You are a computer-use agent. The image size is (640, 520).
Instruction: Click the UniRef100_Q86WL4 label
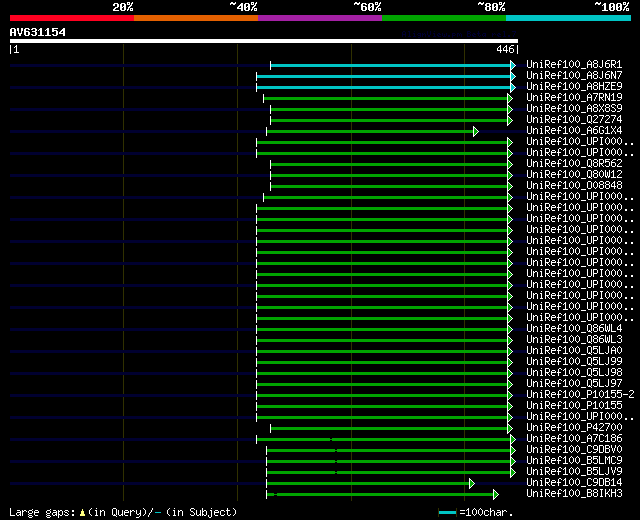(x=574, y=329)
